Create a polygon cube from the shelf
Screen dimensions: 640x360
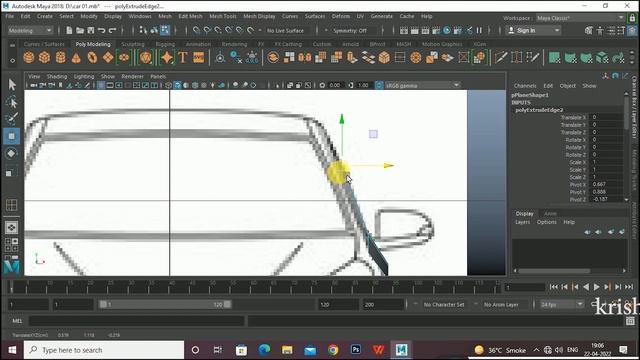(44, 58)
